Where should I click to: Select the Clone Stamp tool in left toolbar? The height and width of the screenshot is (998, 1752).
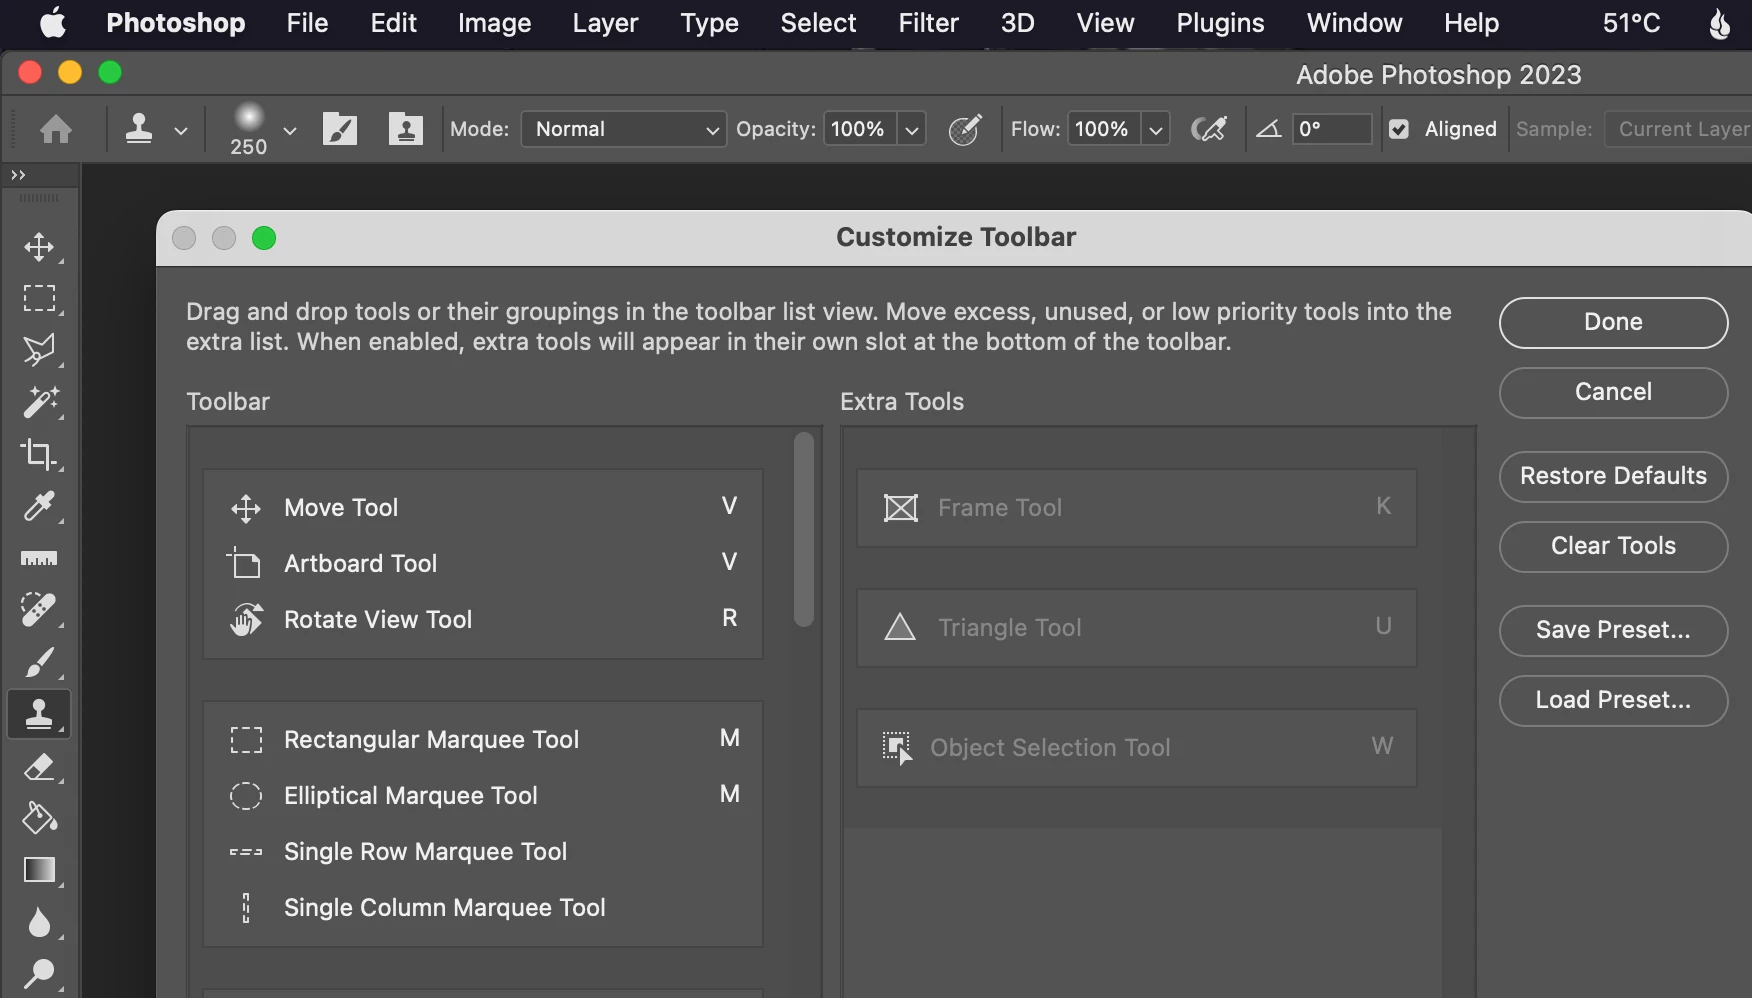click(x=39, y=714)
